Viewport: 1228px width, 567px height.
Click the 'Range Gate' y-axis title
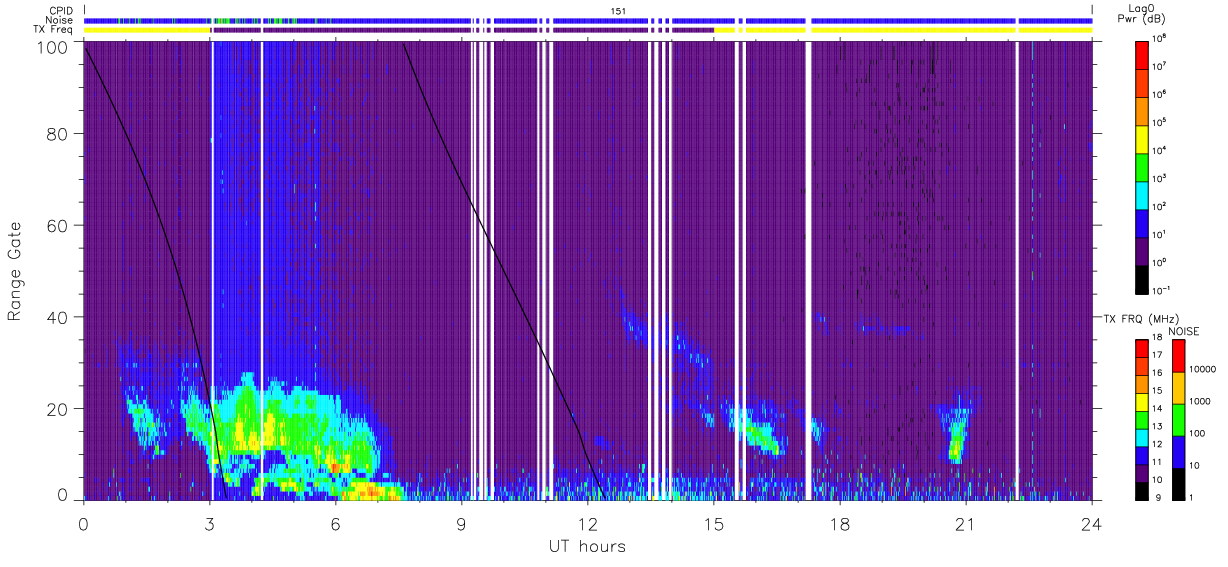16,273
